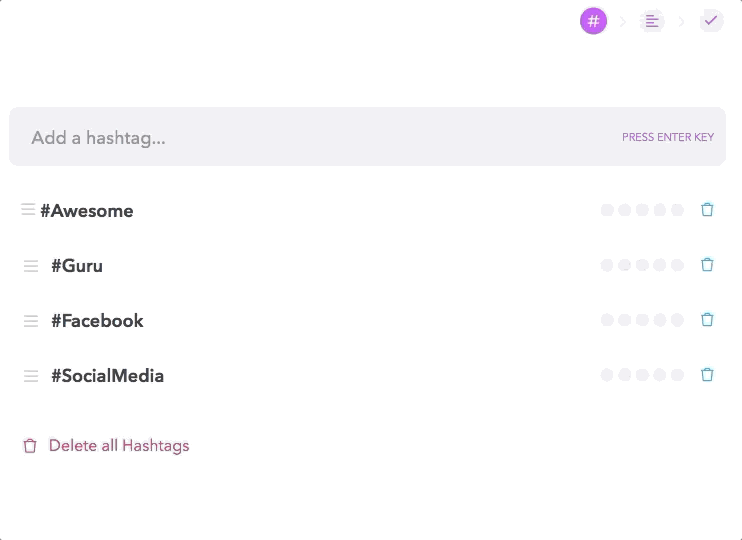Image resolution: width=742 pixels, height=540 pixels.
Task: Remove #Guru using its trash icon
Action: (707, 265)
